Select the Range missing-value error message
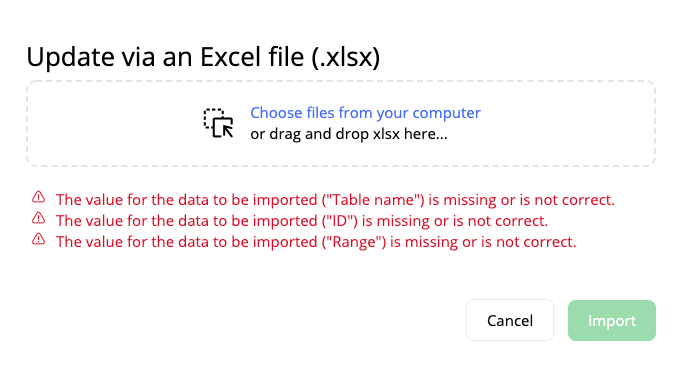Screen dimensions: 680x366 tap(316, 242)
